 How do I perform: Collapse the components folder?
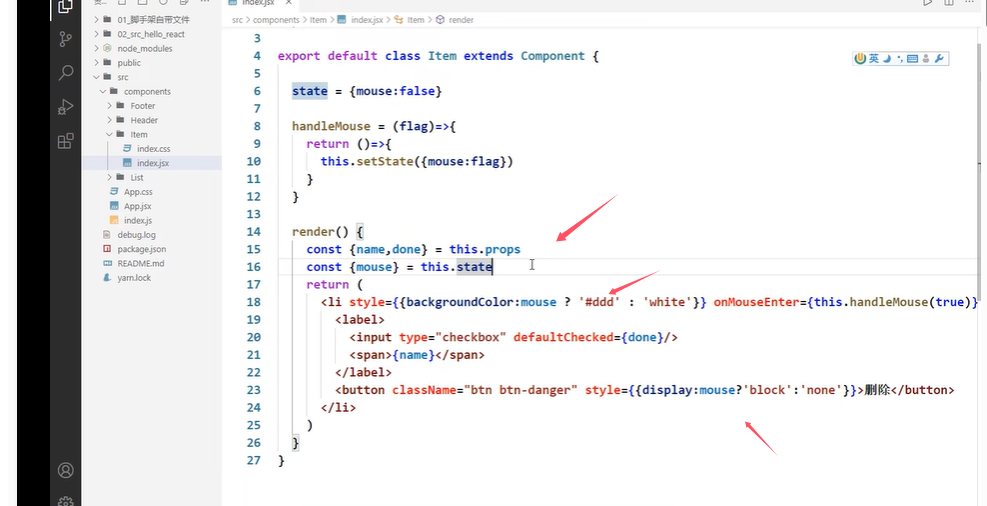[103, 91]
